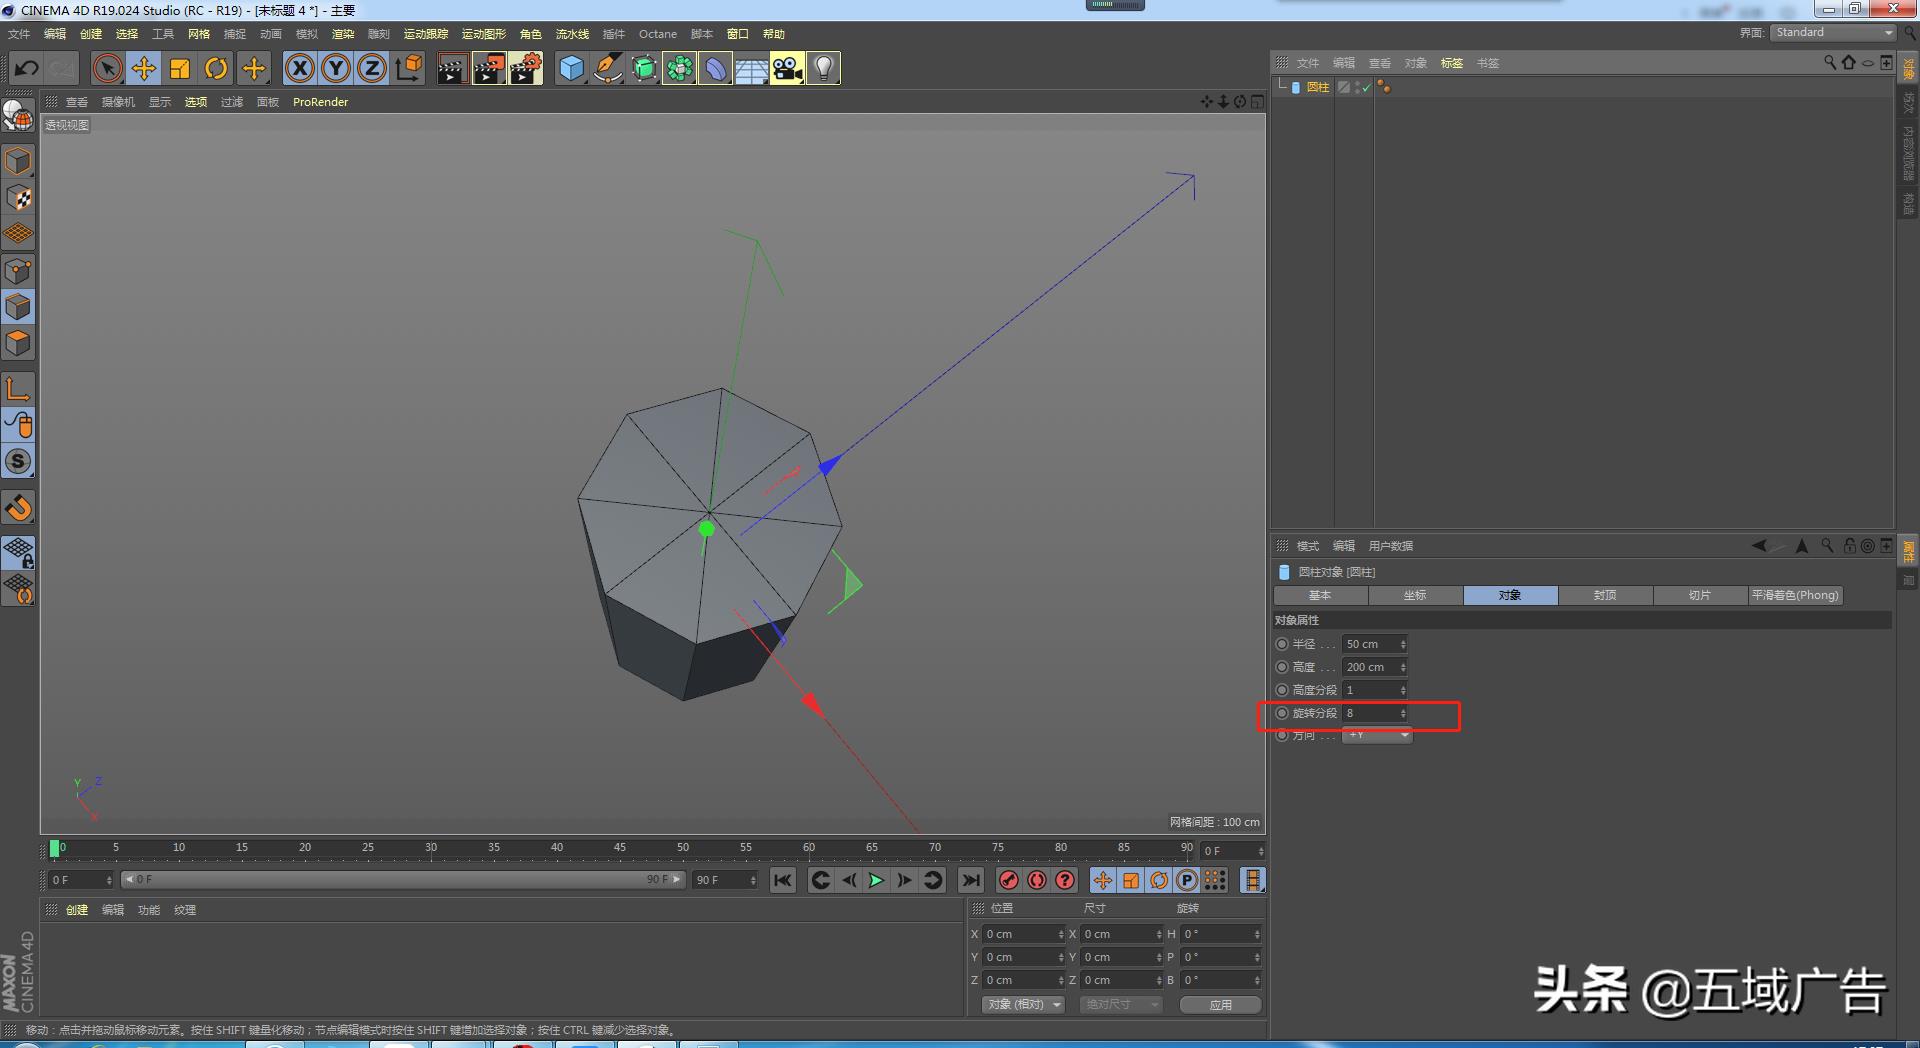The image size is (1920, 1048).
Task: Switch to edges mode
Action: tap(18, 307)
